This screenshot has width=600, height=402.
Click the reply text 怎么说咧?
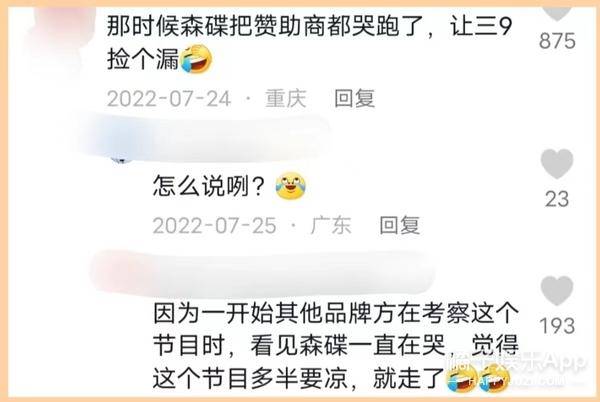pyautogui.click(x=209, y=186)
